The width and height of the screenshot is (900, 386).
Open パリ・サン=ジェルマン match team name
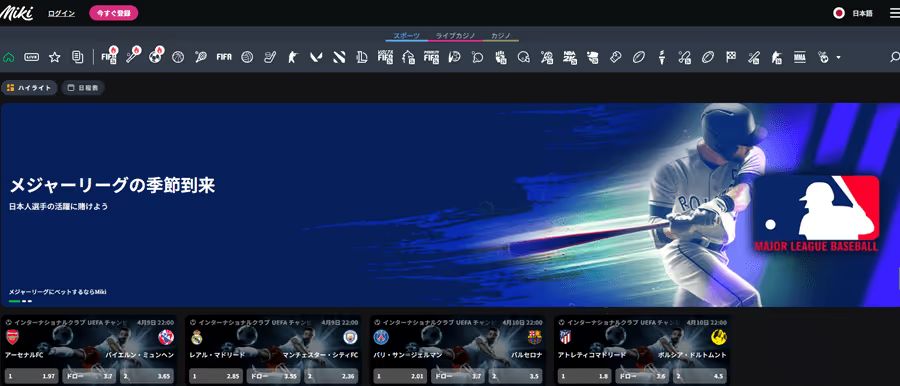407,355
